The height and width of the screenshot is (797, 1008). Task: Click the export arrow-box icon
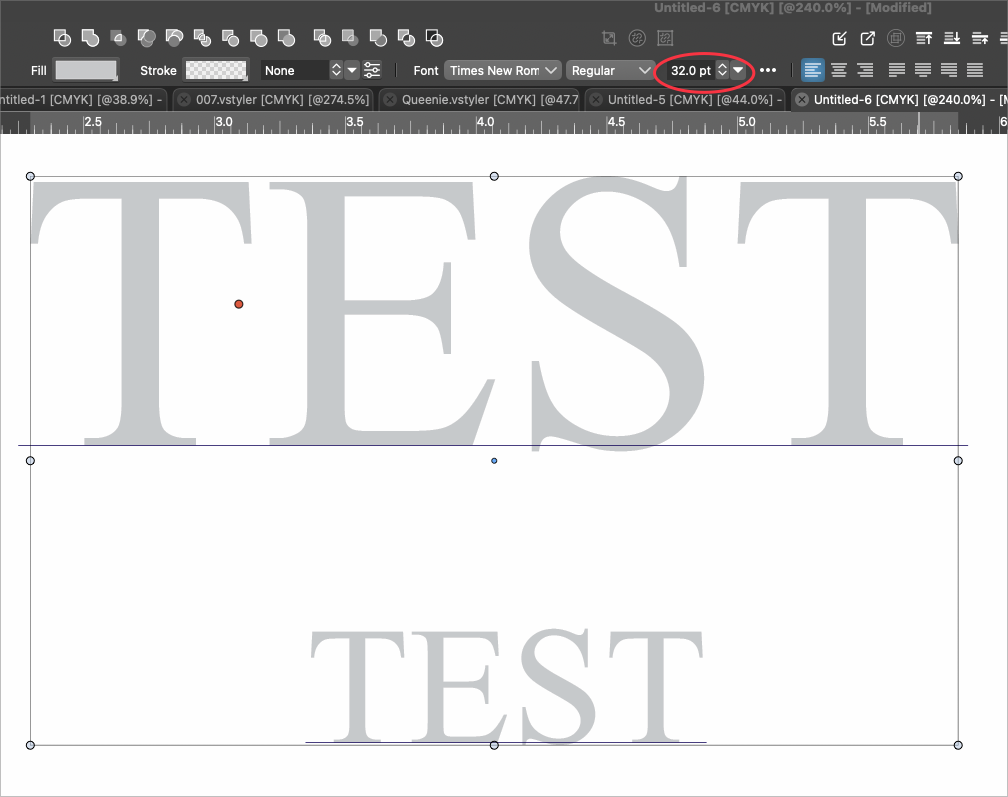[x=868, y=39]
